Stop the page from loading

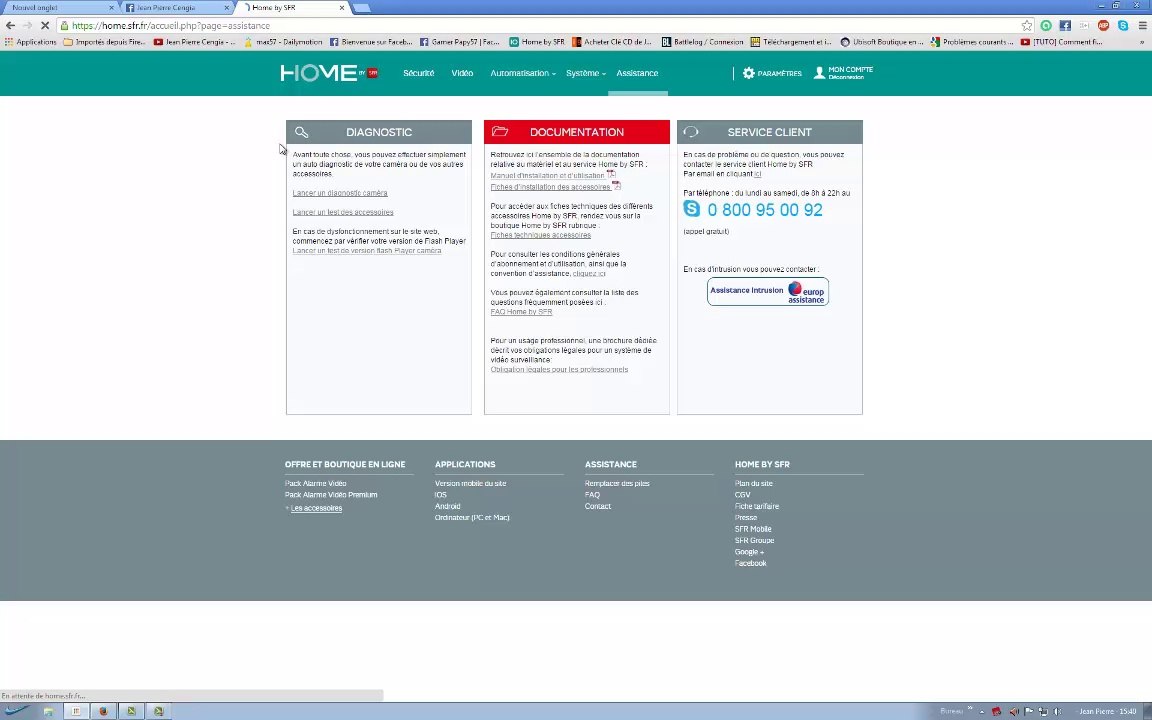[44, 25]
